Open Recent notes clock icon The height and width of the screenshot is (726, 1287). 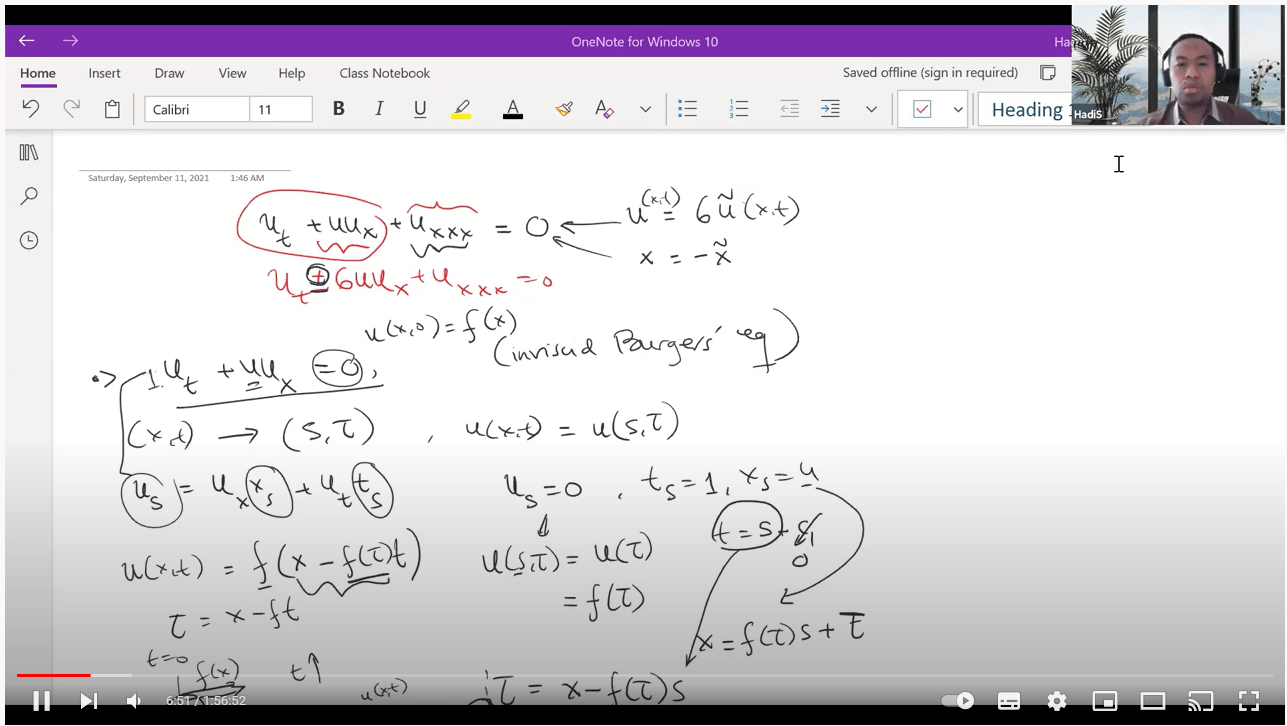pyautogui.click(x=29, y=240)
